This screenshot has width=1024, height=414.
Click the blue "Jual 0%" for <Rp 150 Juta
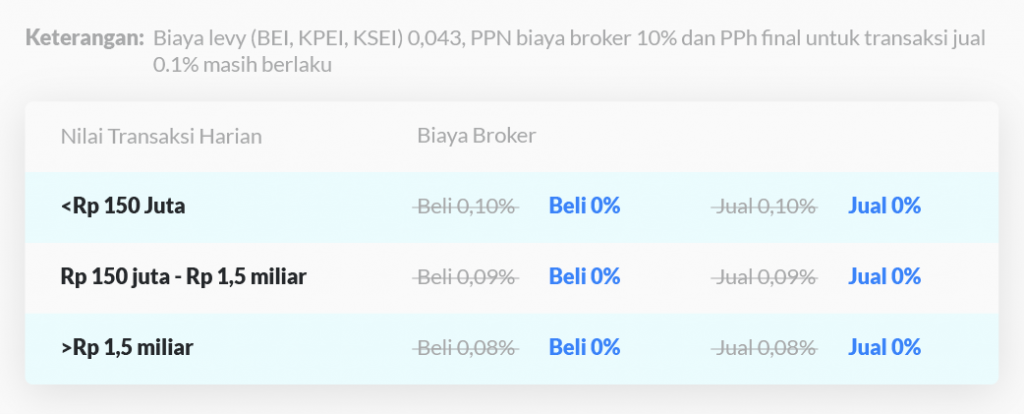[x=884, y=206]
